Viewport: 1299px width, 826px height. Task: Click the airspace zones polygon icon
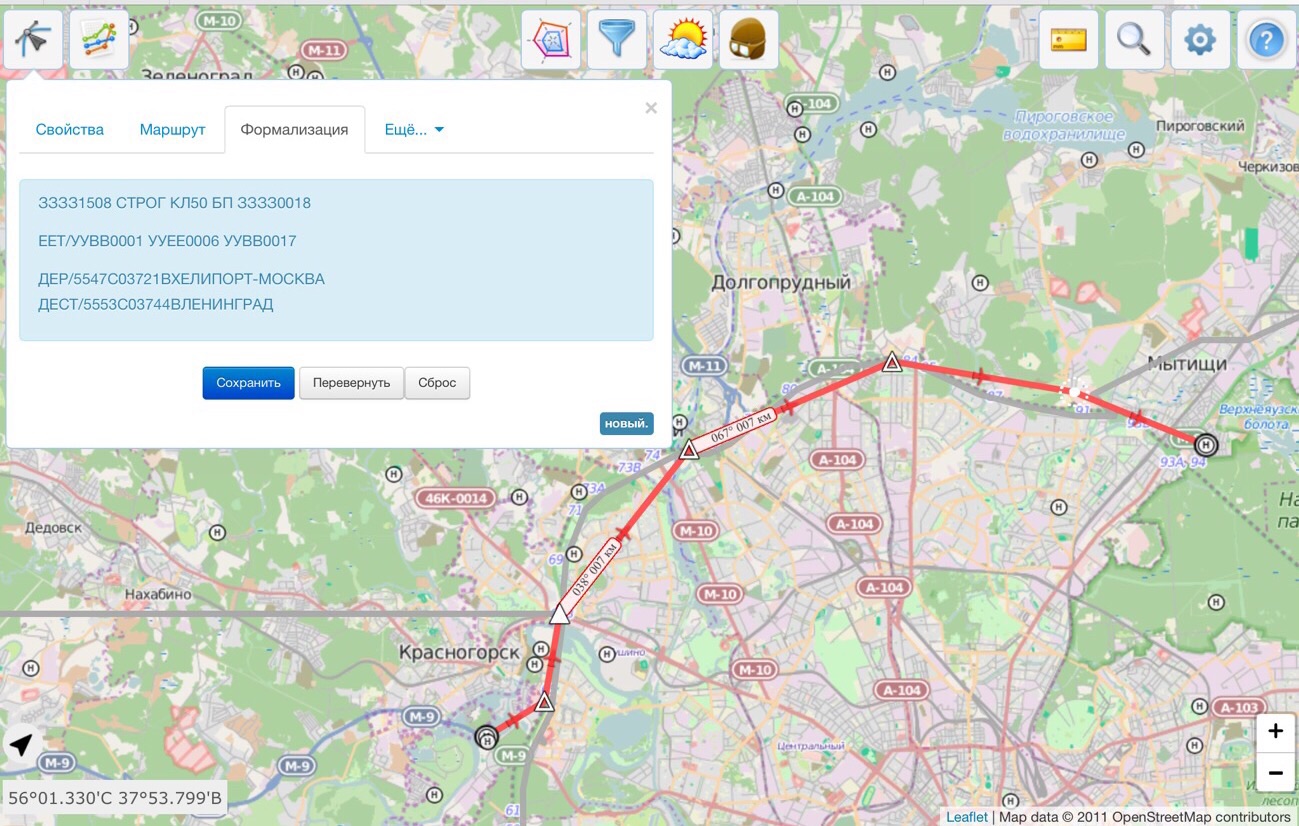pos(551,40)
